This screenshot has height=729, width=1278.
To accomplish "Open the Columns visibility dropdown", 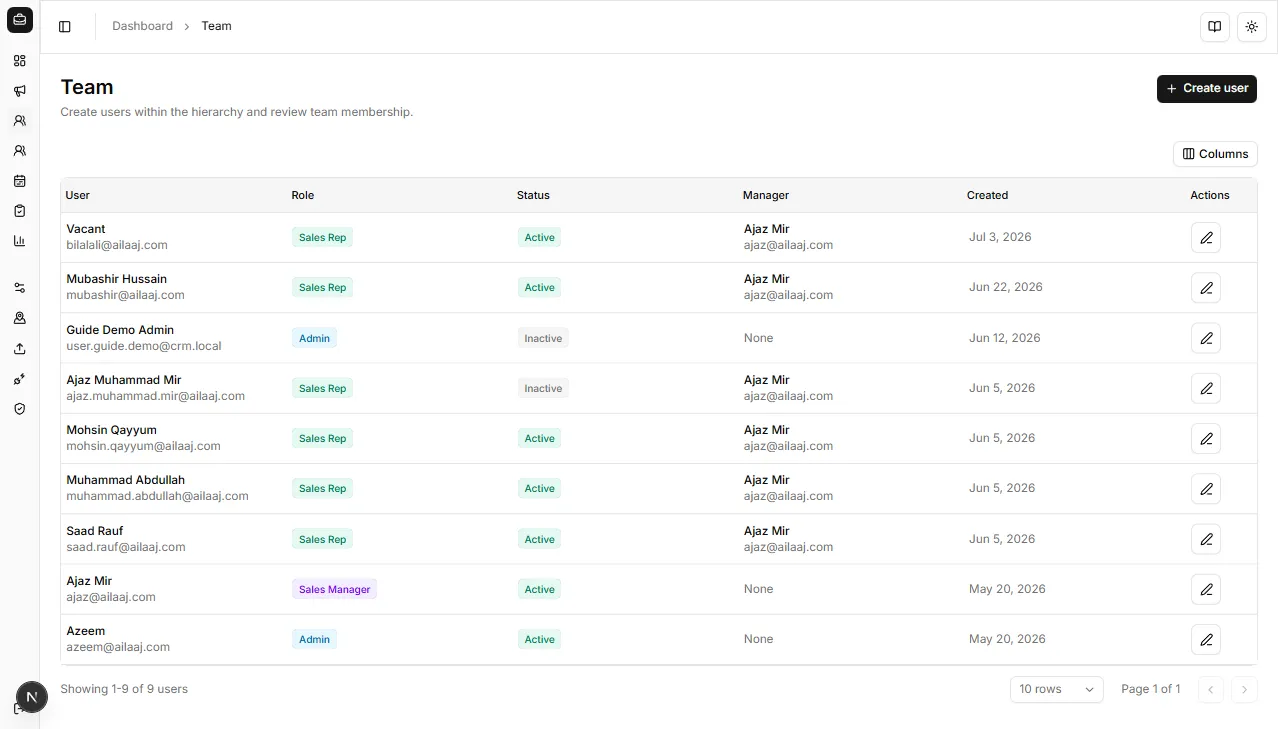I will pos(1215,154).
